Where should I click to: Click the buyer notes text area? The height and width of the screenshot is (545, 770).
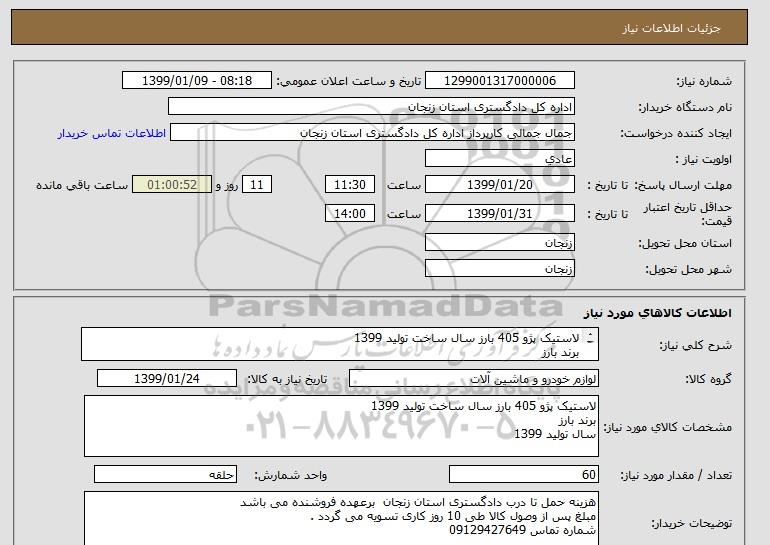point(341,518)
